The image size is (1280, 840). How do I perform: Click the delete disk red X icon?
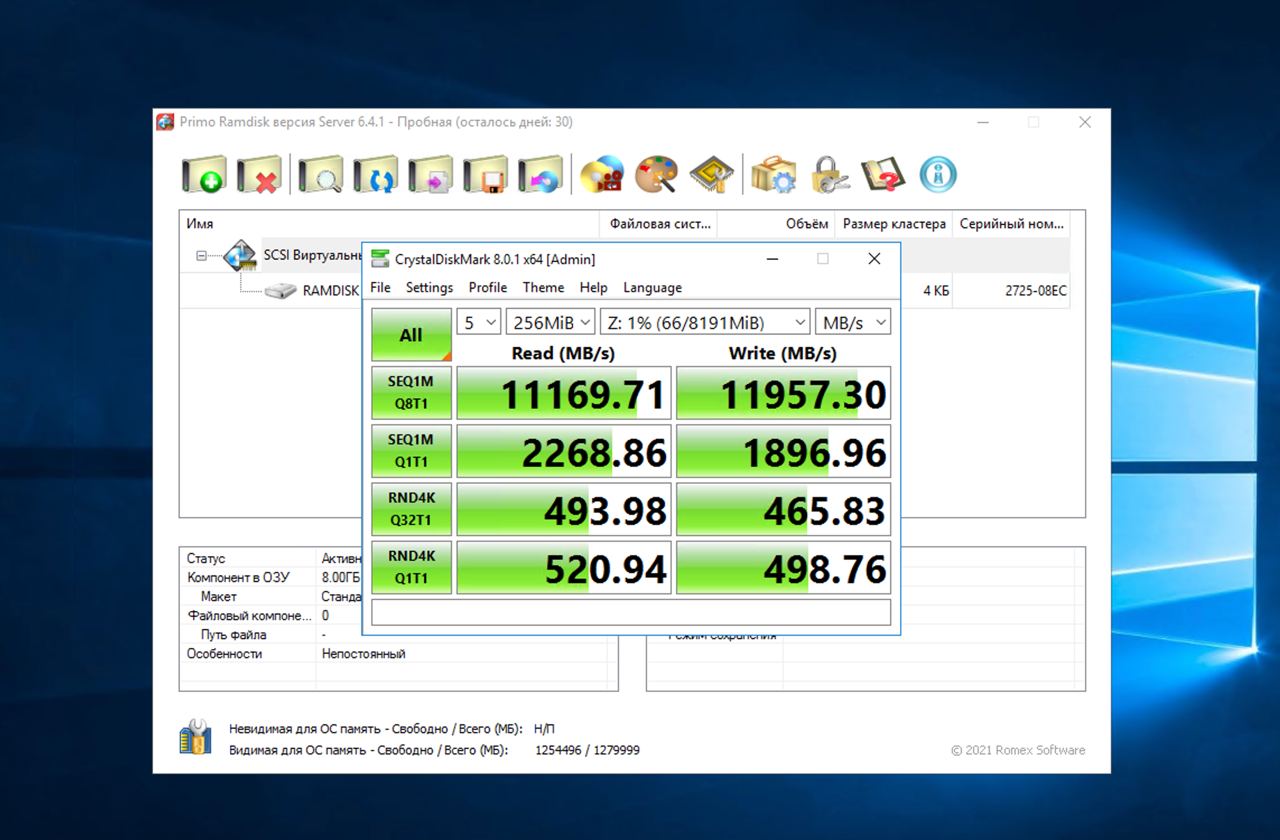coord(259,175)
